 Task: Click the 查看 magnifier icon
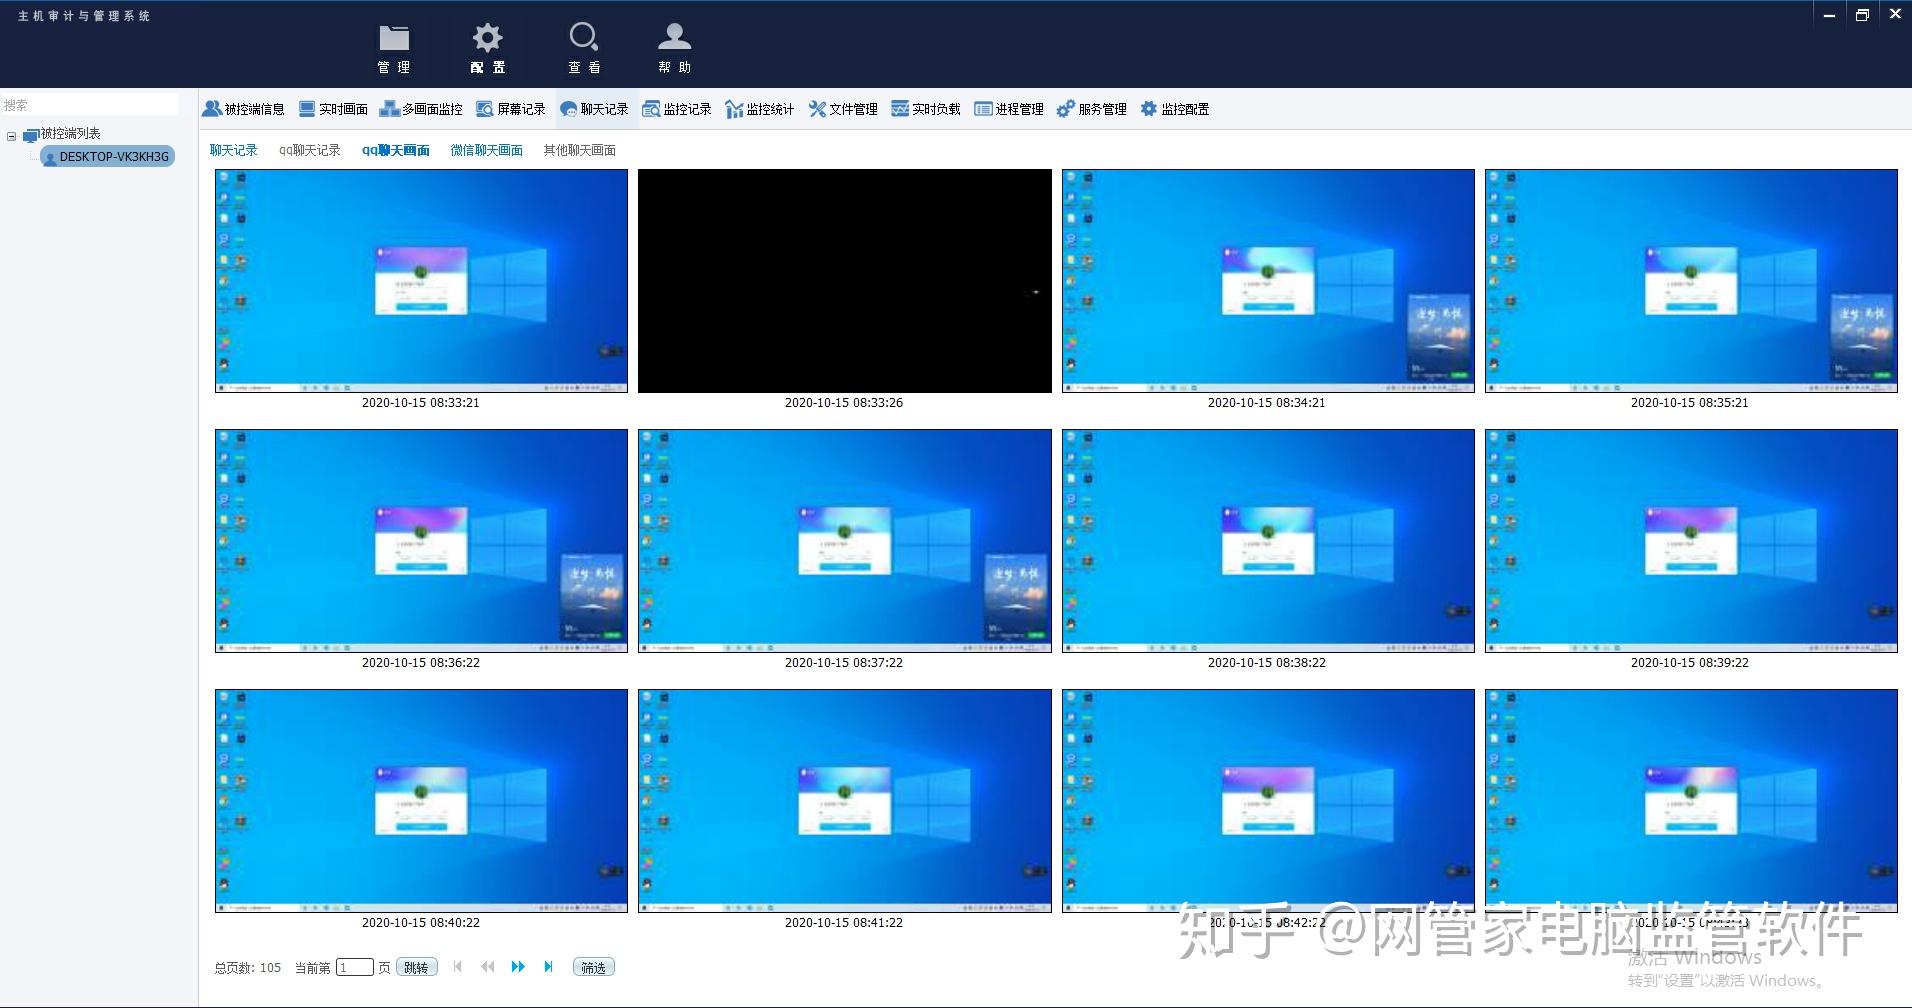(x=584, y=48)
